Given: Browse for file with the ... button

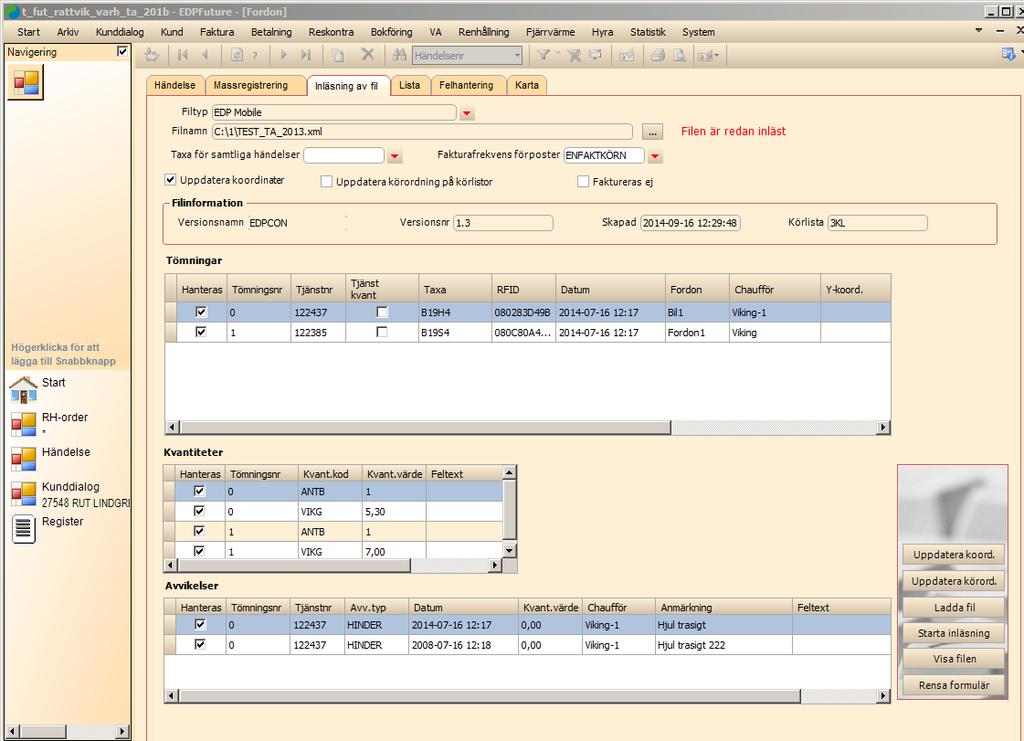Looking at the screenshot, I should (652, 132).
